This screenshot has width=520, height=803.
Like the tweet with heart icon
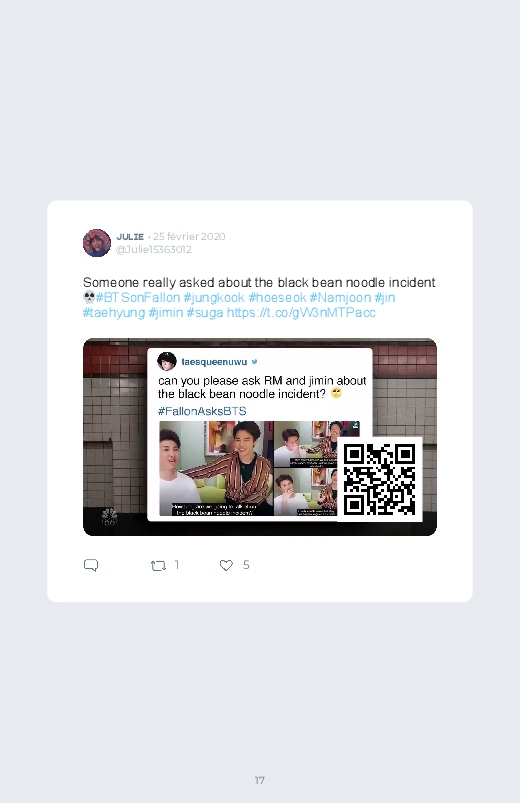(x=226, y=565)
